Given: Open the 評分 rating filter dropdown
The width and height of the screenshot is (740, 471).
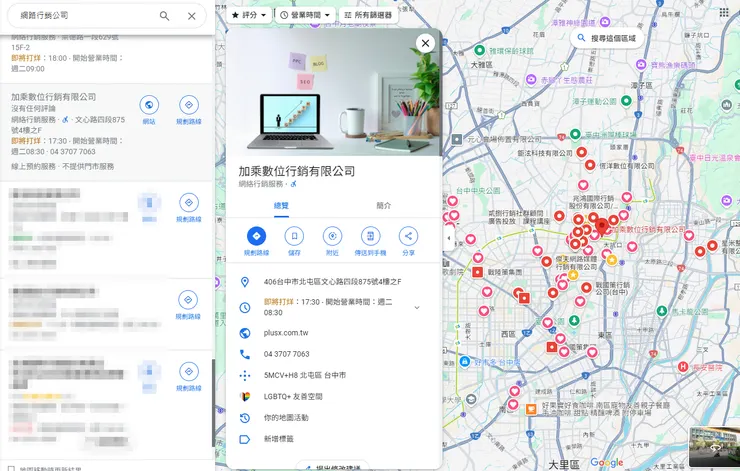Looking at the screenshot, I should point(249,15).
